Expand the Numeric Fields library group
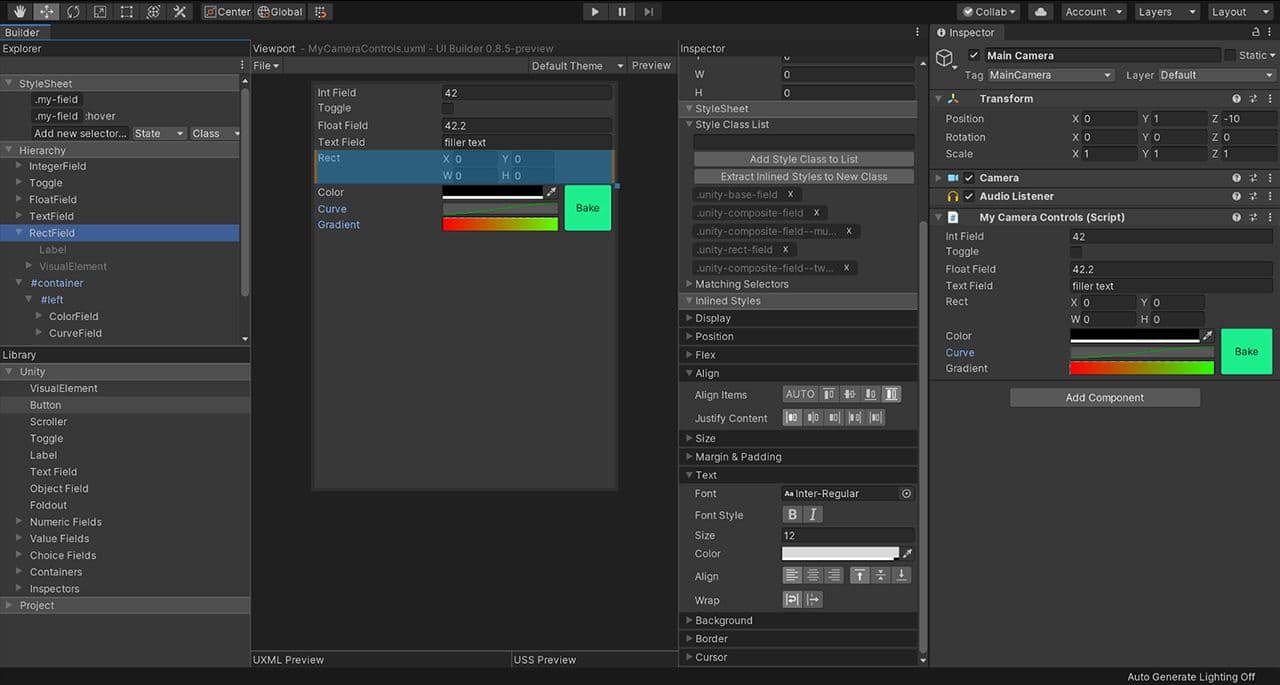Image resolution: width=1280 pixels, height=685 pixels. (20, 522)
